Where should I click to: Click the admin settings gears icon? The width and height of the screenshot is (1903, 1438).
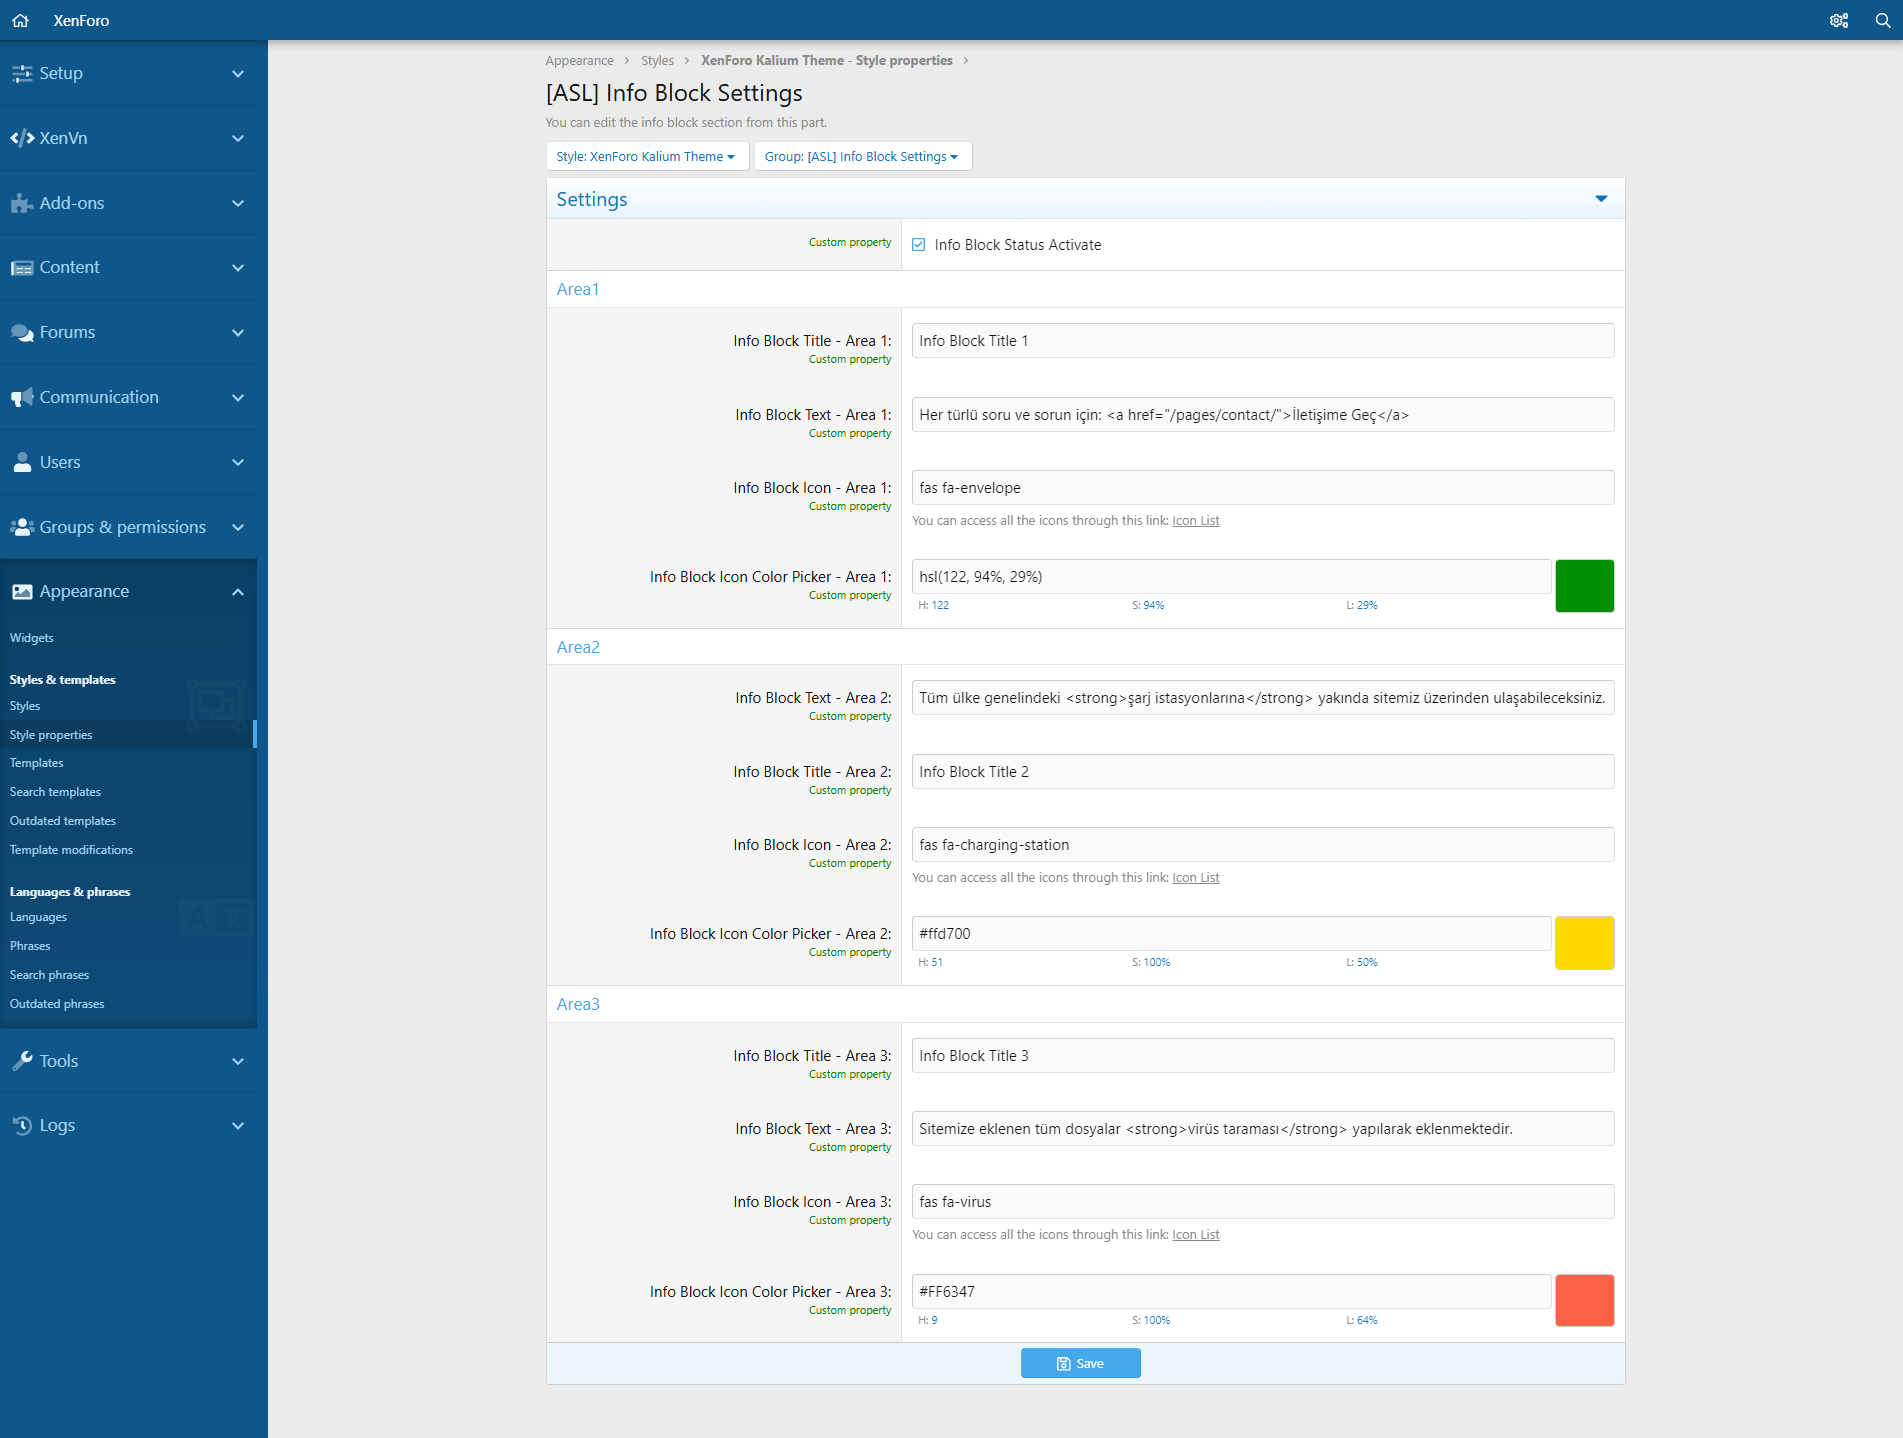coord(1838,20)
